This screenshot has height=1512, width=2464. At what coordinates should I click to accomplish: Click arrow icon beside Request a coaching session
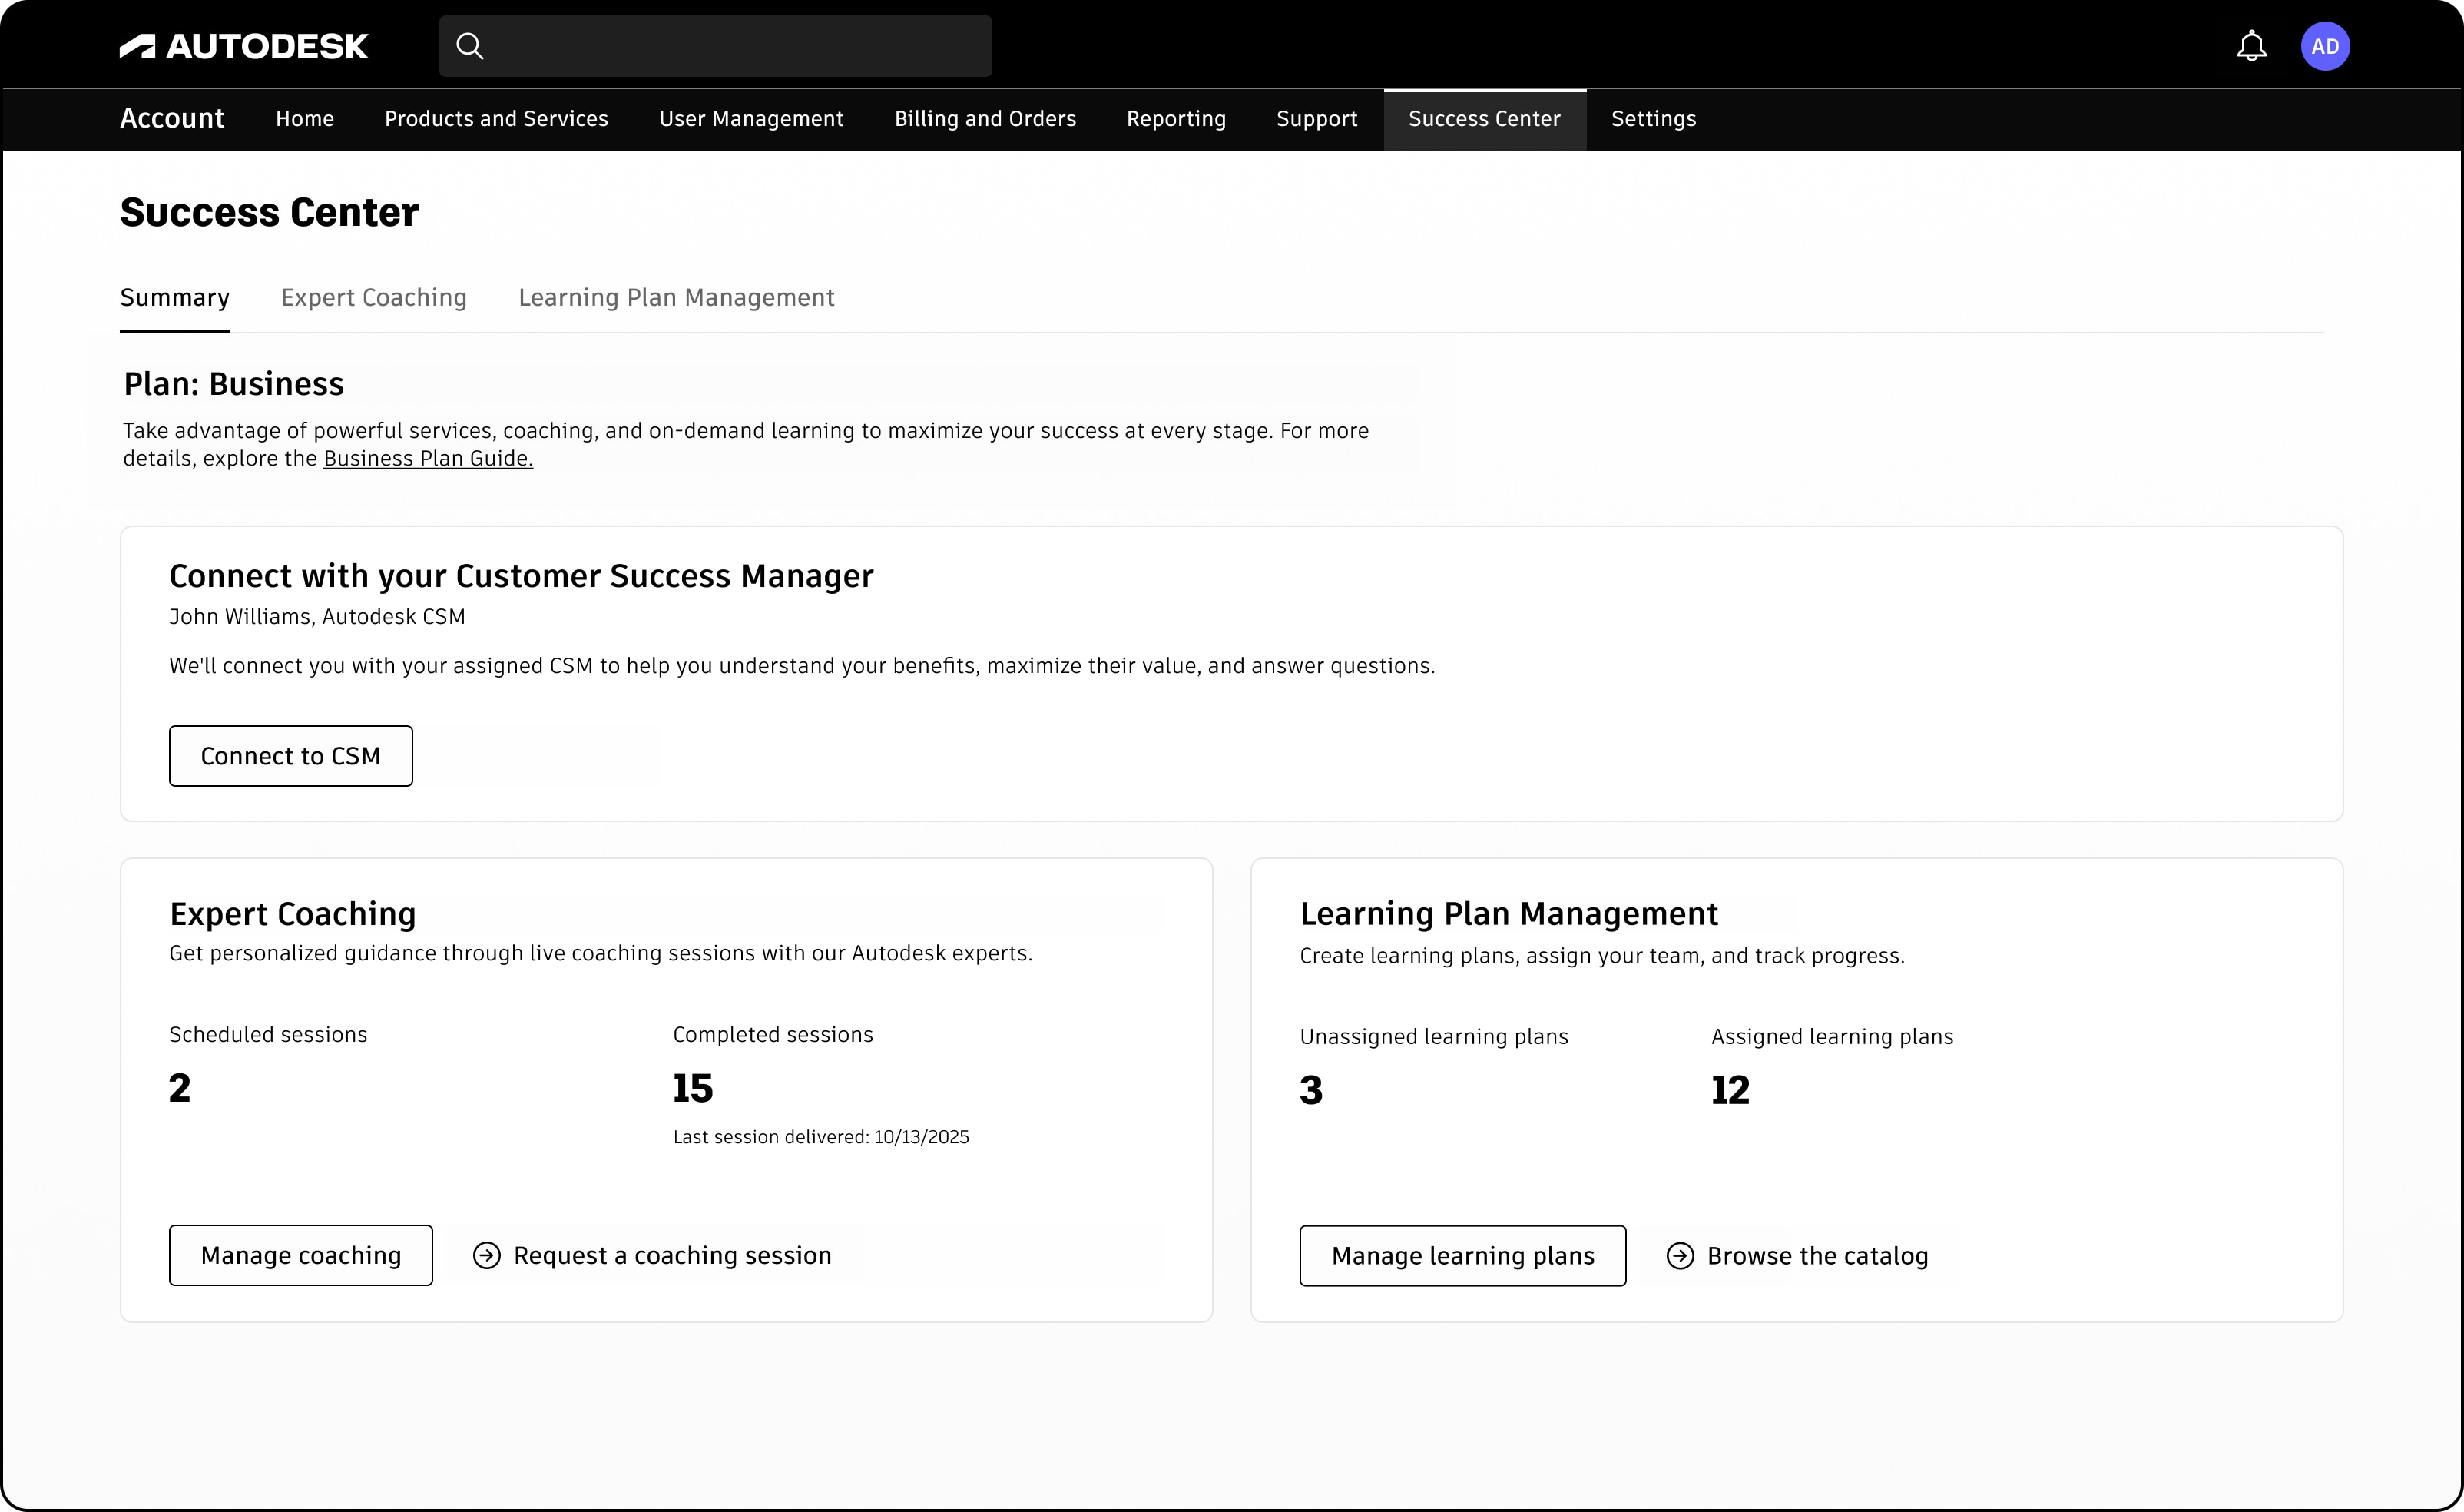[x=487, y=1255]
